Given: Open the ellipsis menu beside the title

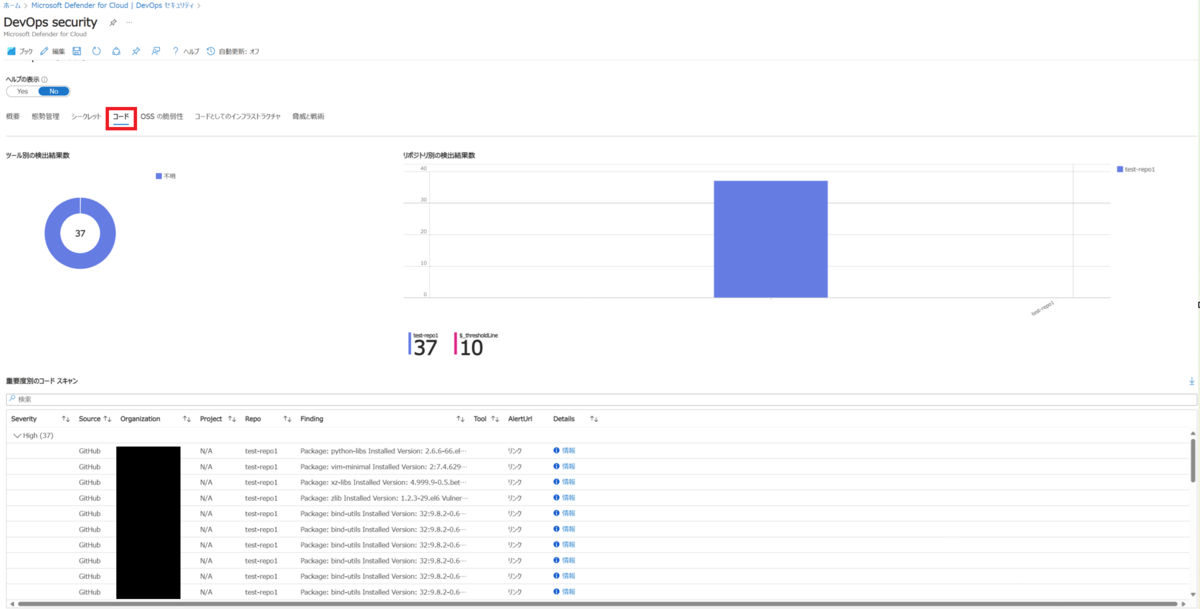Looking at the screenshot, I should (129, 22).
